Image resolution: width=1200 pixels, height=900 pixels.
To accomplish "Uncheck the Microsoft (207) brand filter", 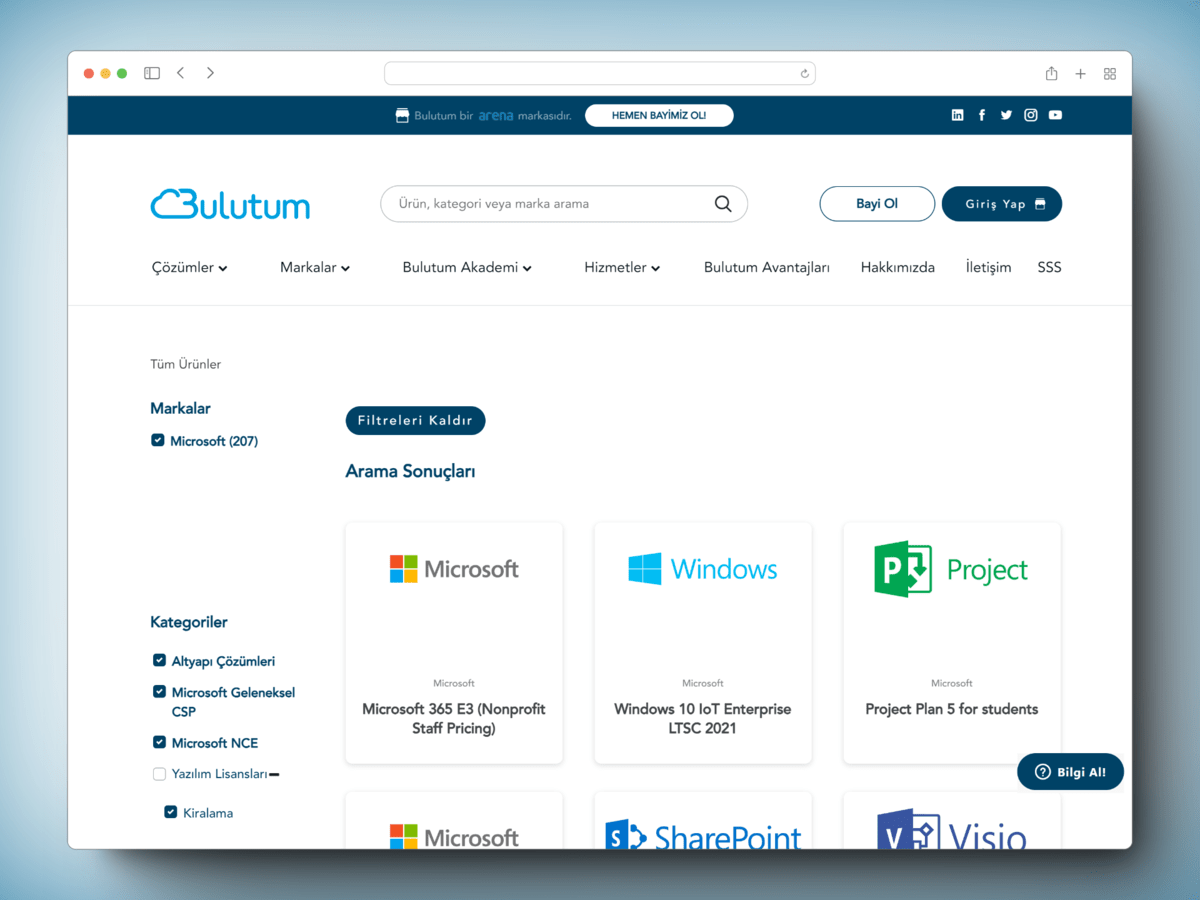I will [157, 440].
